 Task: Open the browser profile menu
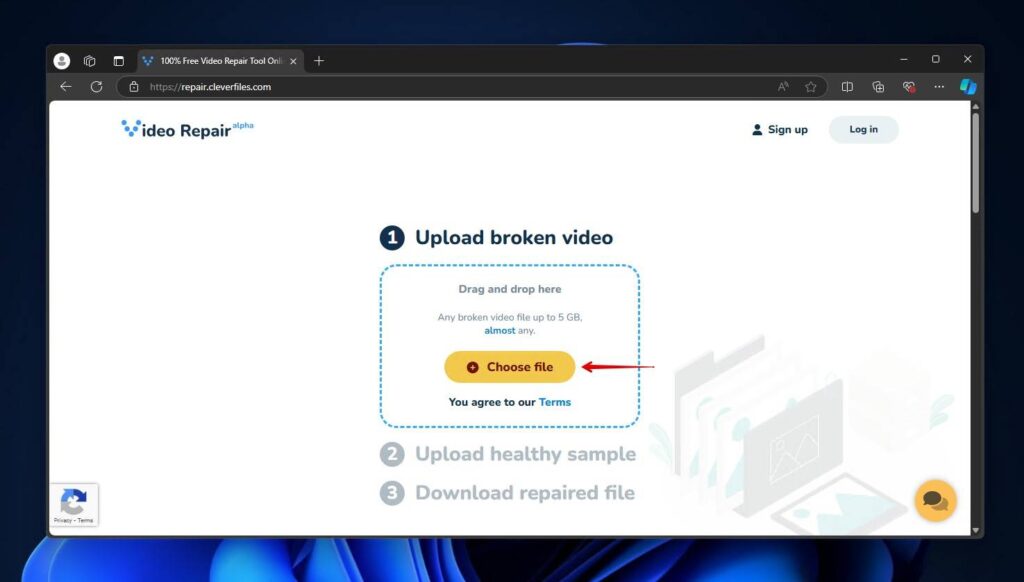[61, 59]
